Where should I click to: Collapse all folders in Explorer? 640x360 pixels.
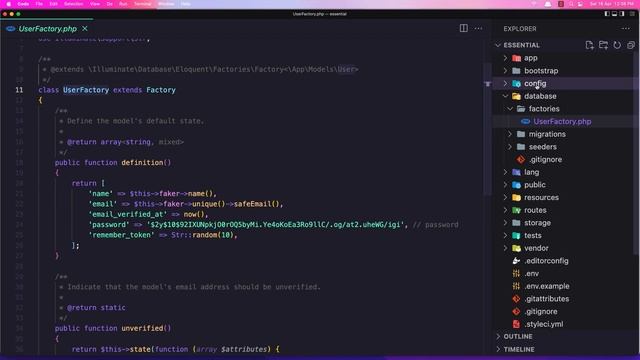(x=631, y=45)
